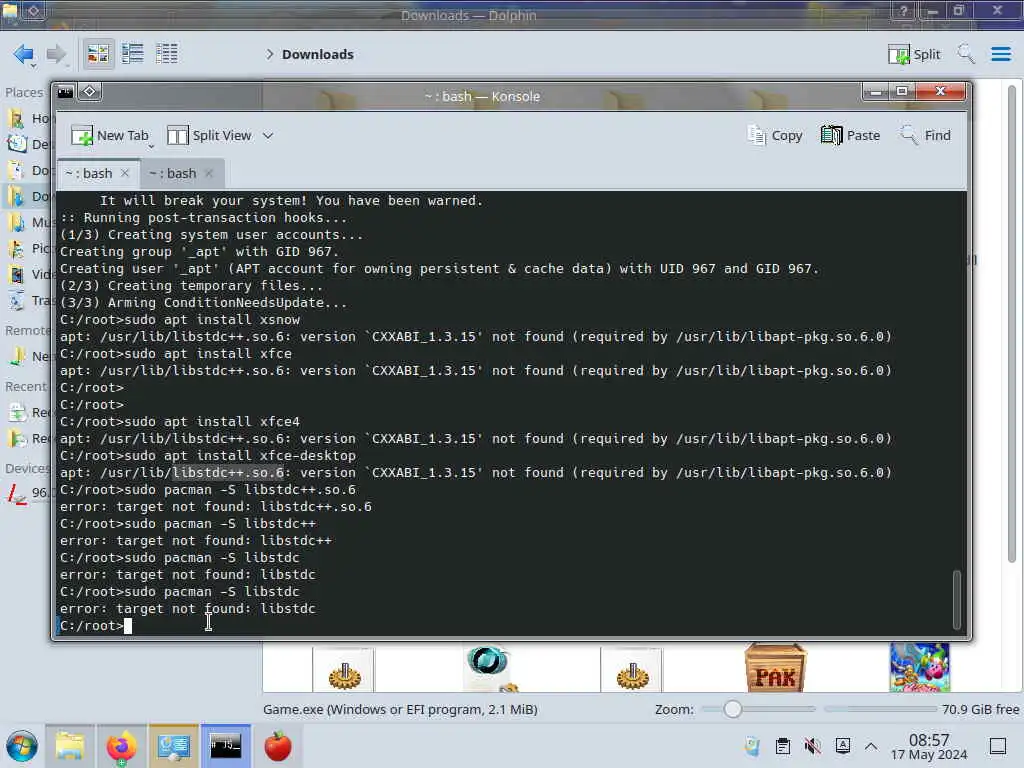The image size is (1024, 768).
Task: Expand hidden system tray icons arrow
Action: [871, 746]
